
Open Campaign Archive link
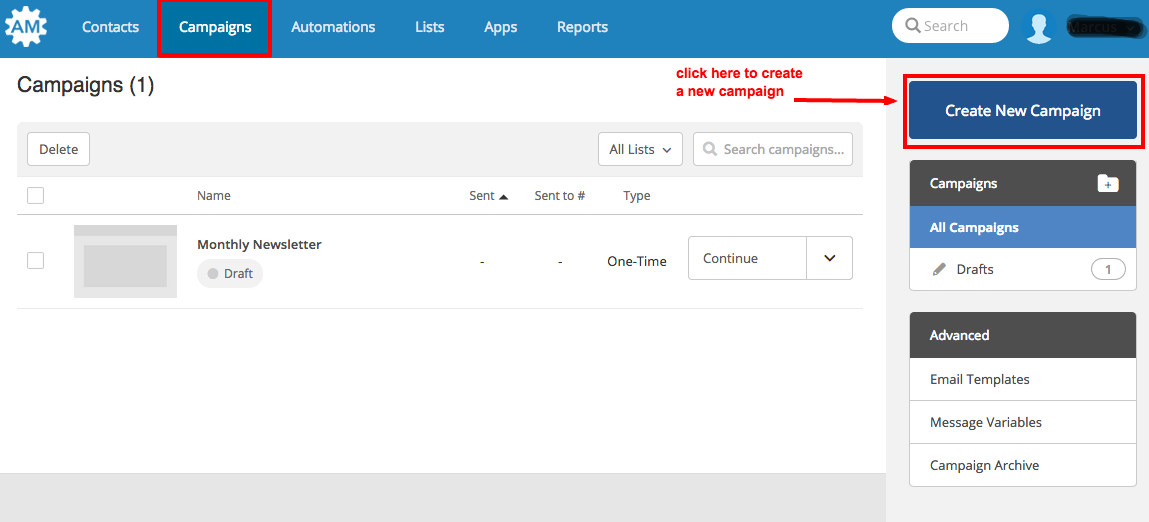pos(1023,465)
